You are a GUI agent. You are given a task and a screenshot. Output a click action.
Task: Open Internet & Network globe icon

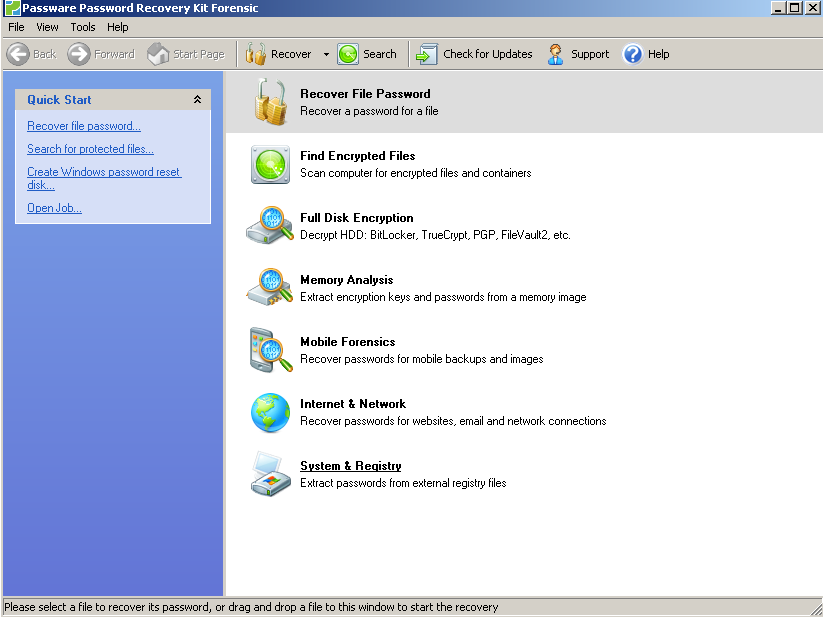pyautogui.click(x=270, y=412)
